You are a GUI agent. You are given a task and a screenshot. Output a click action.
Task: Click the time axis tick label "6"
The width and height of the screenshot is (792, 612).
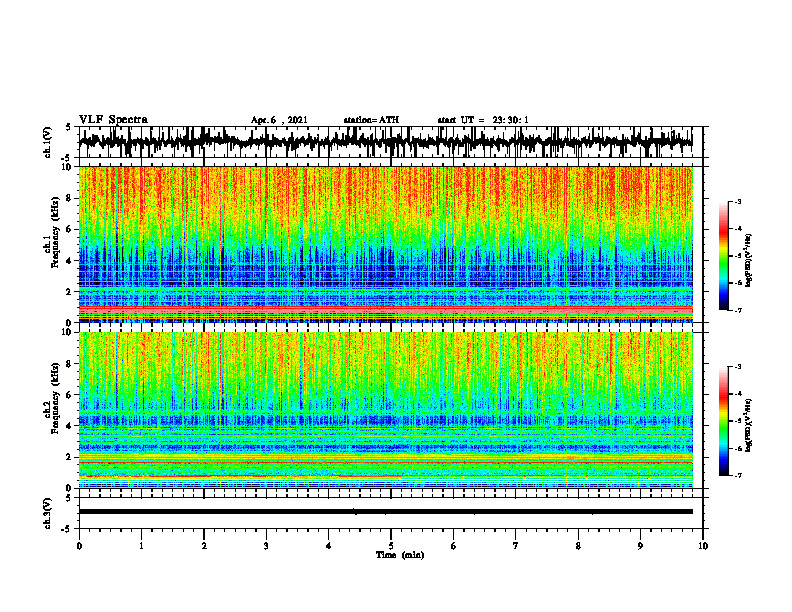tap(454, 546)
